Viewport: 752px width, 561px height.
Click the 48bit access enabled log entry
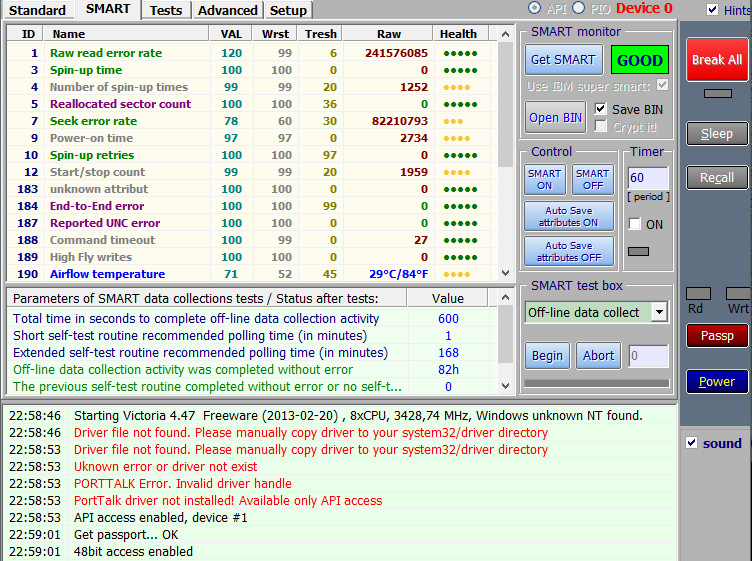click(133, 551)
